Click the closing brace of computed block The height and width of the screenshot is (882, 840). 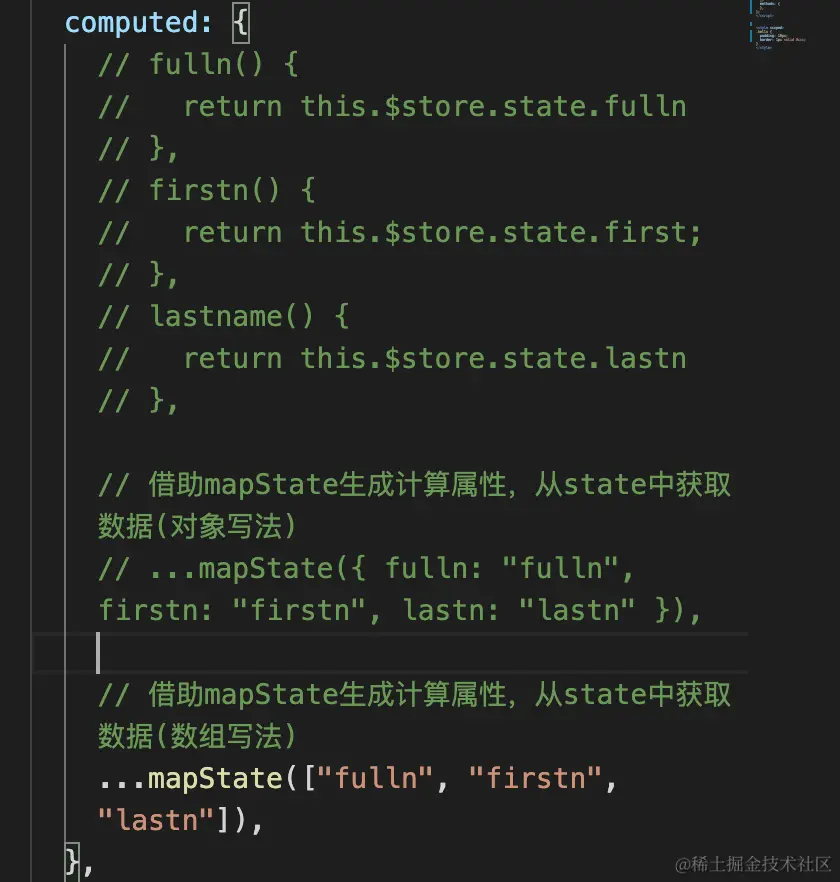click(72, 858)
